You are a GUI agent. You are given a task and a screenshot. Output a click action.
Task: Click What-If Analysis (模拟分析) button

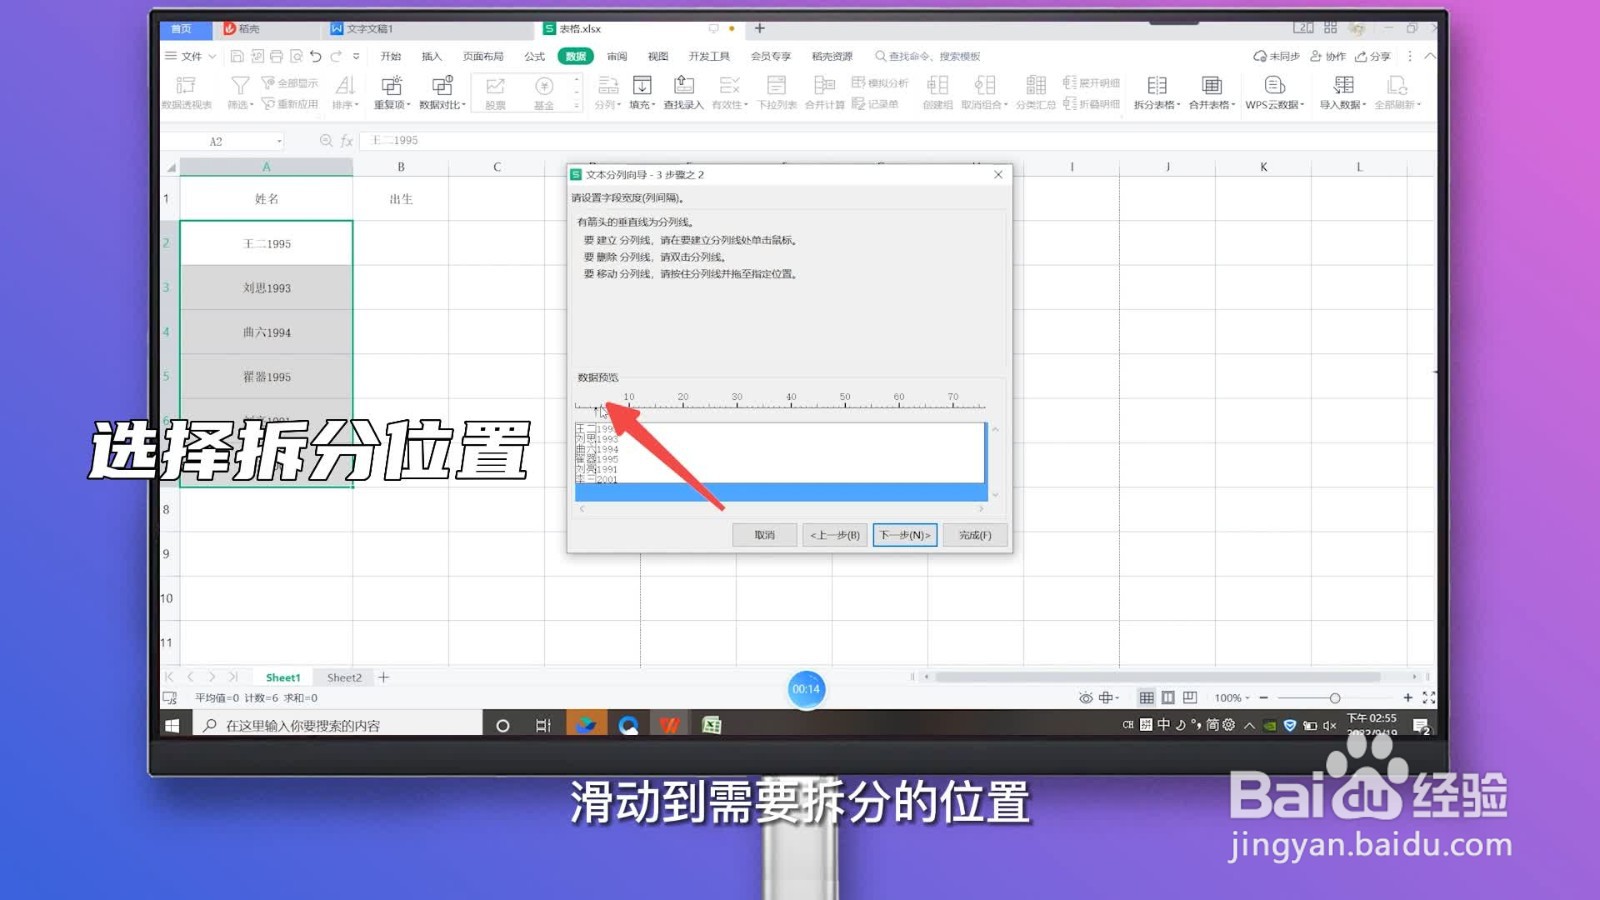click(x=880, y=83)
